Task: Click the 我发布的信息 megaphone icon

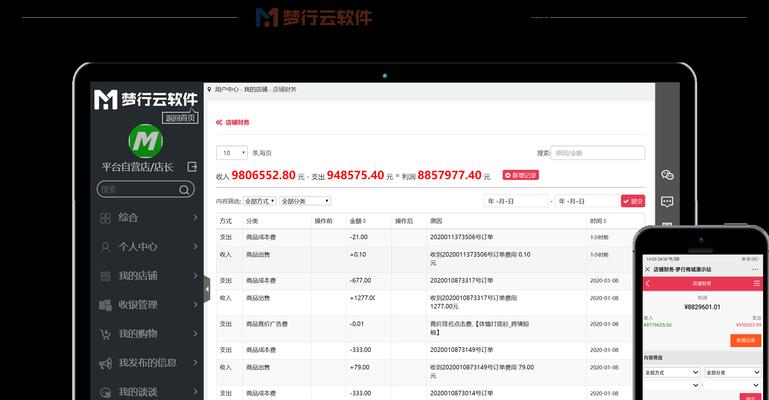Action: pyautogui.click(x=105, y=363)
